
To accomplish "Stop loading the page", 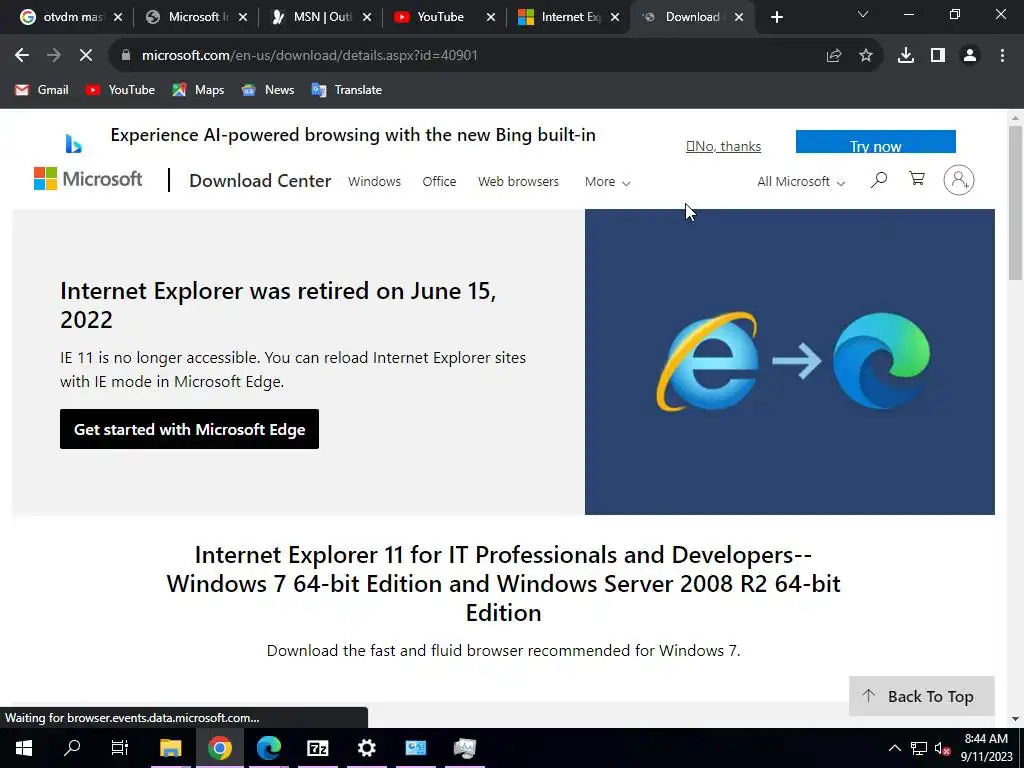I will [86, 56].
